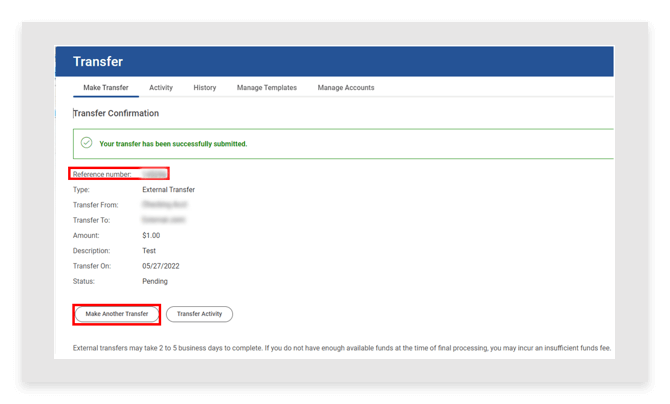Click the Transfer page title

[98, 62]
